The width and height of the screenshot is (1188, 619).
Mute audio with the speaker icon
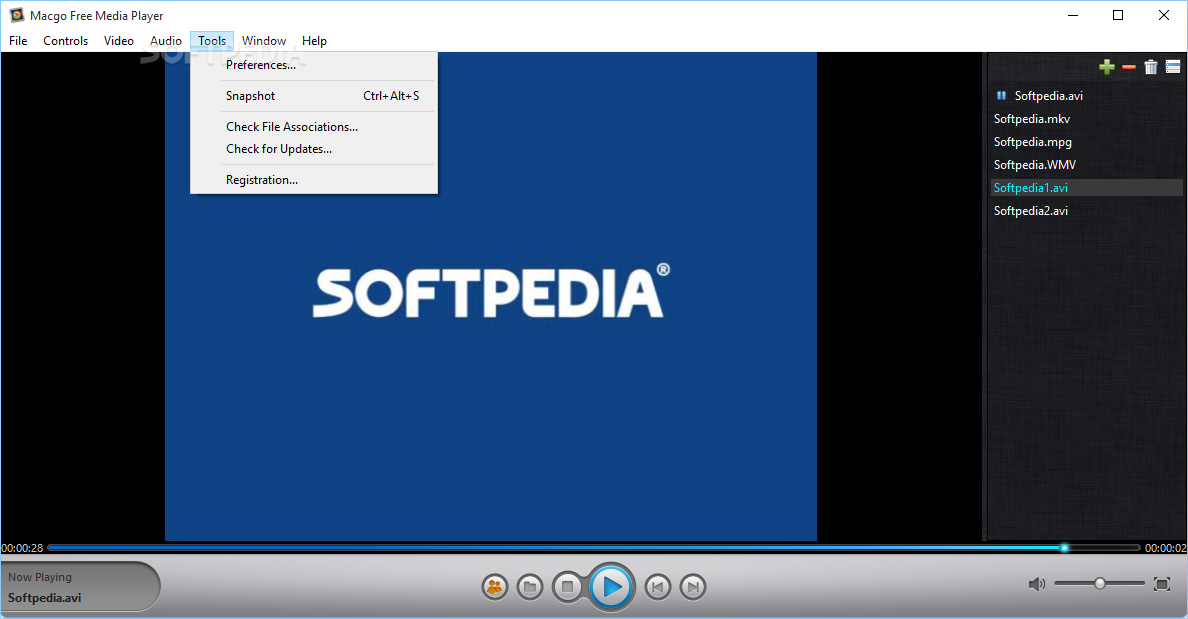click(x=1036, y=583)
